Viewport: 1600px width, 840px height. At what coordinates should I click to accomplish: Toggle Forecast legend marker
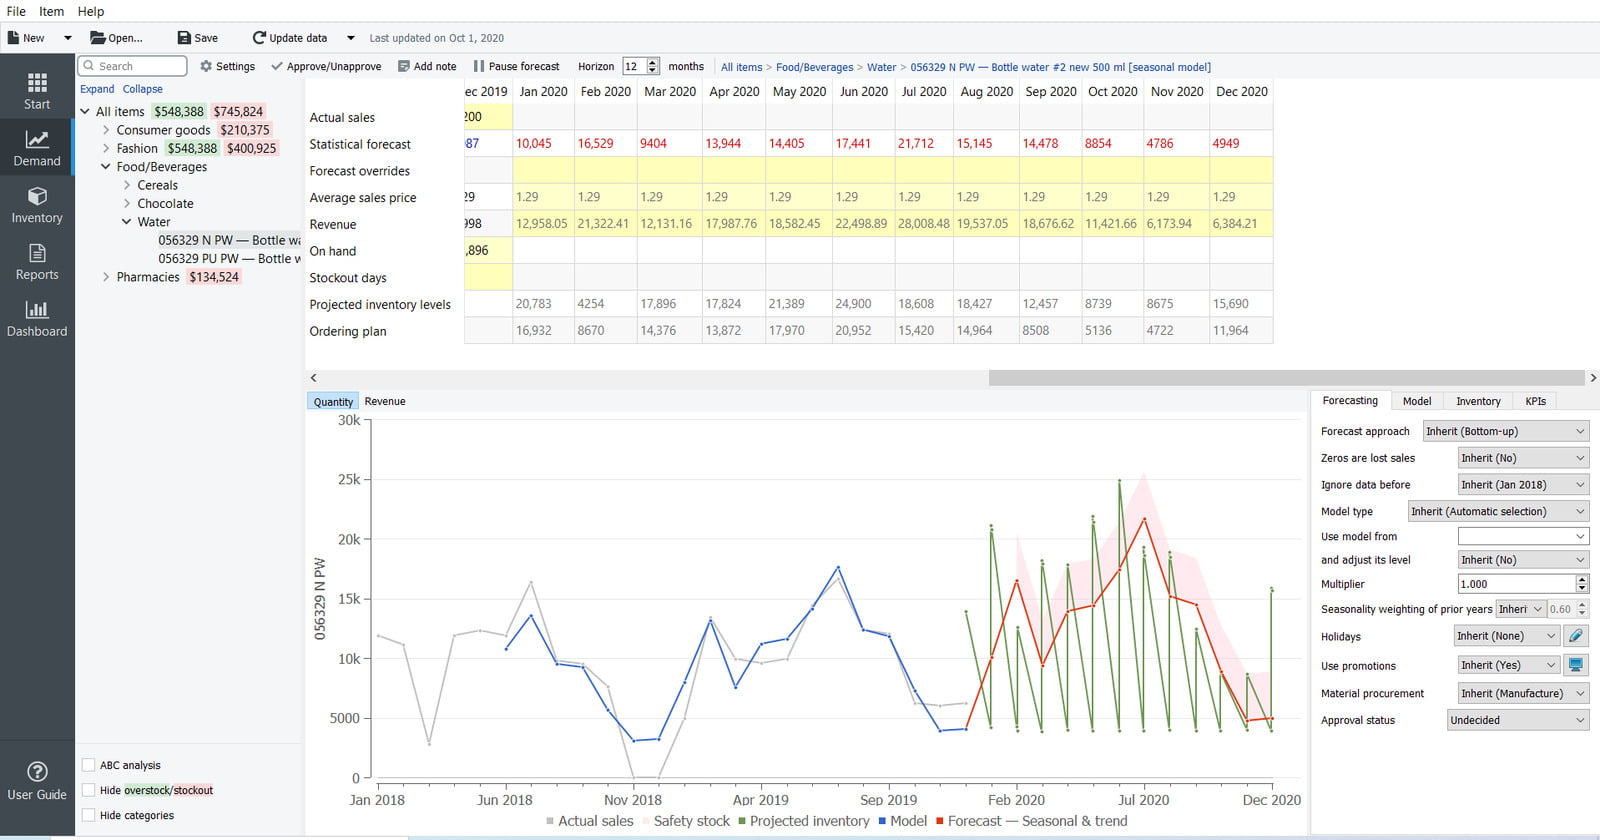point(940,821)
